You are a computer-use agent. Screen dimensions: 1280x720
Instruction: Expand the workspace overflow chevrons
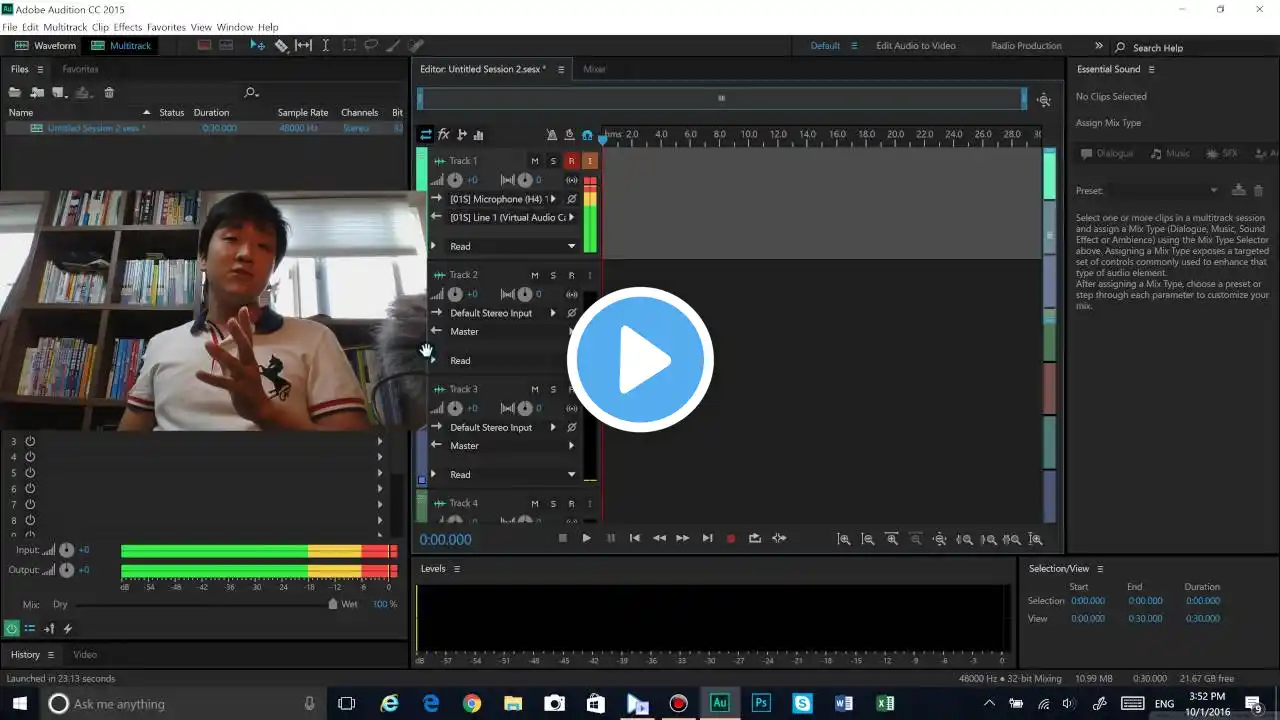(1098, 46)
